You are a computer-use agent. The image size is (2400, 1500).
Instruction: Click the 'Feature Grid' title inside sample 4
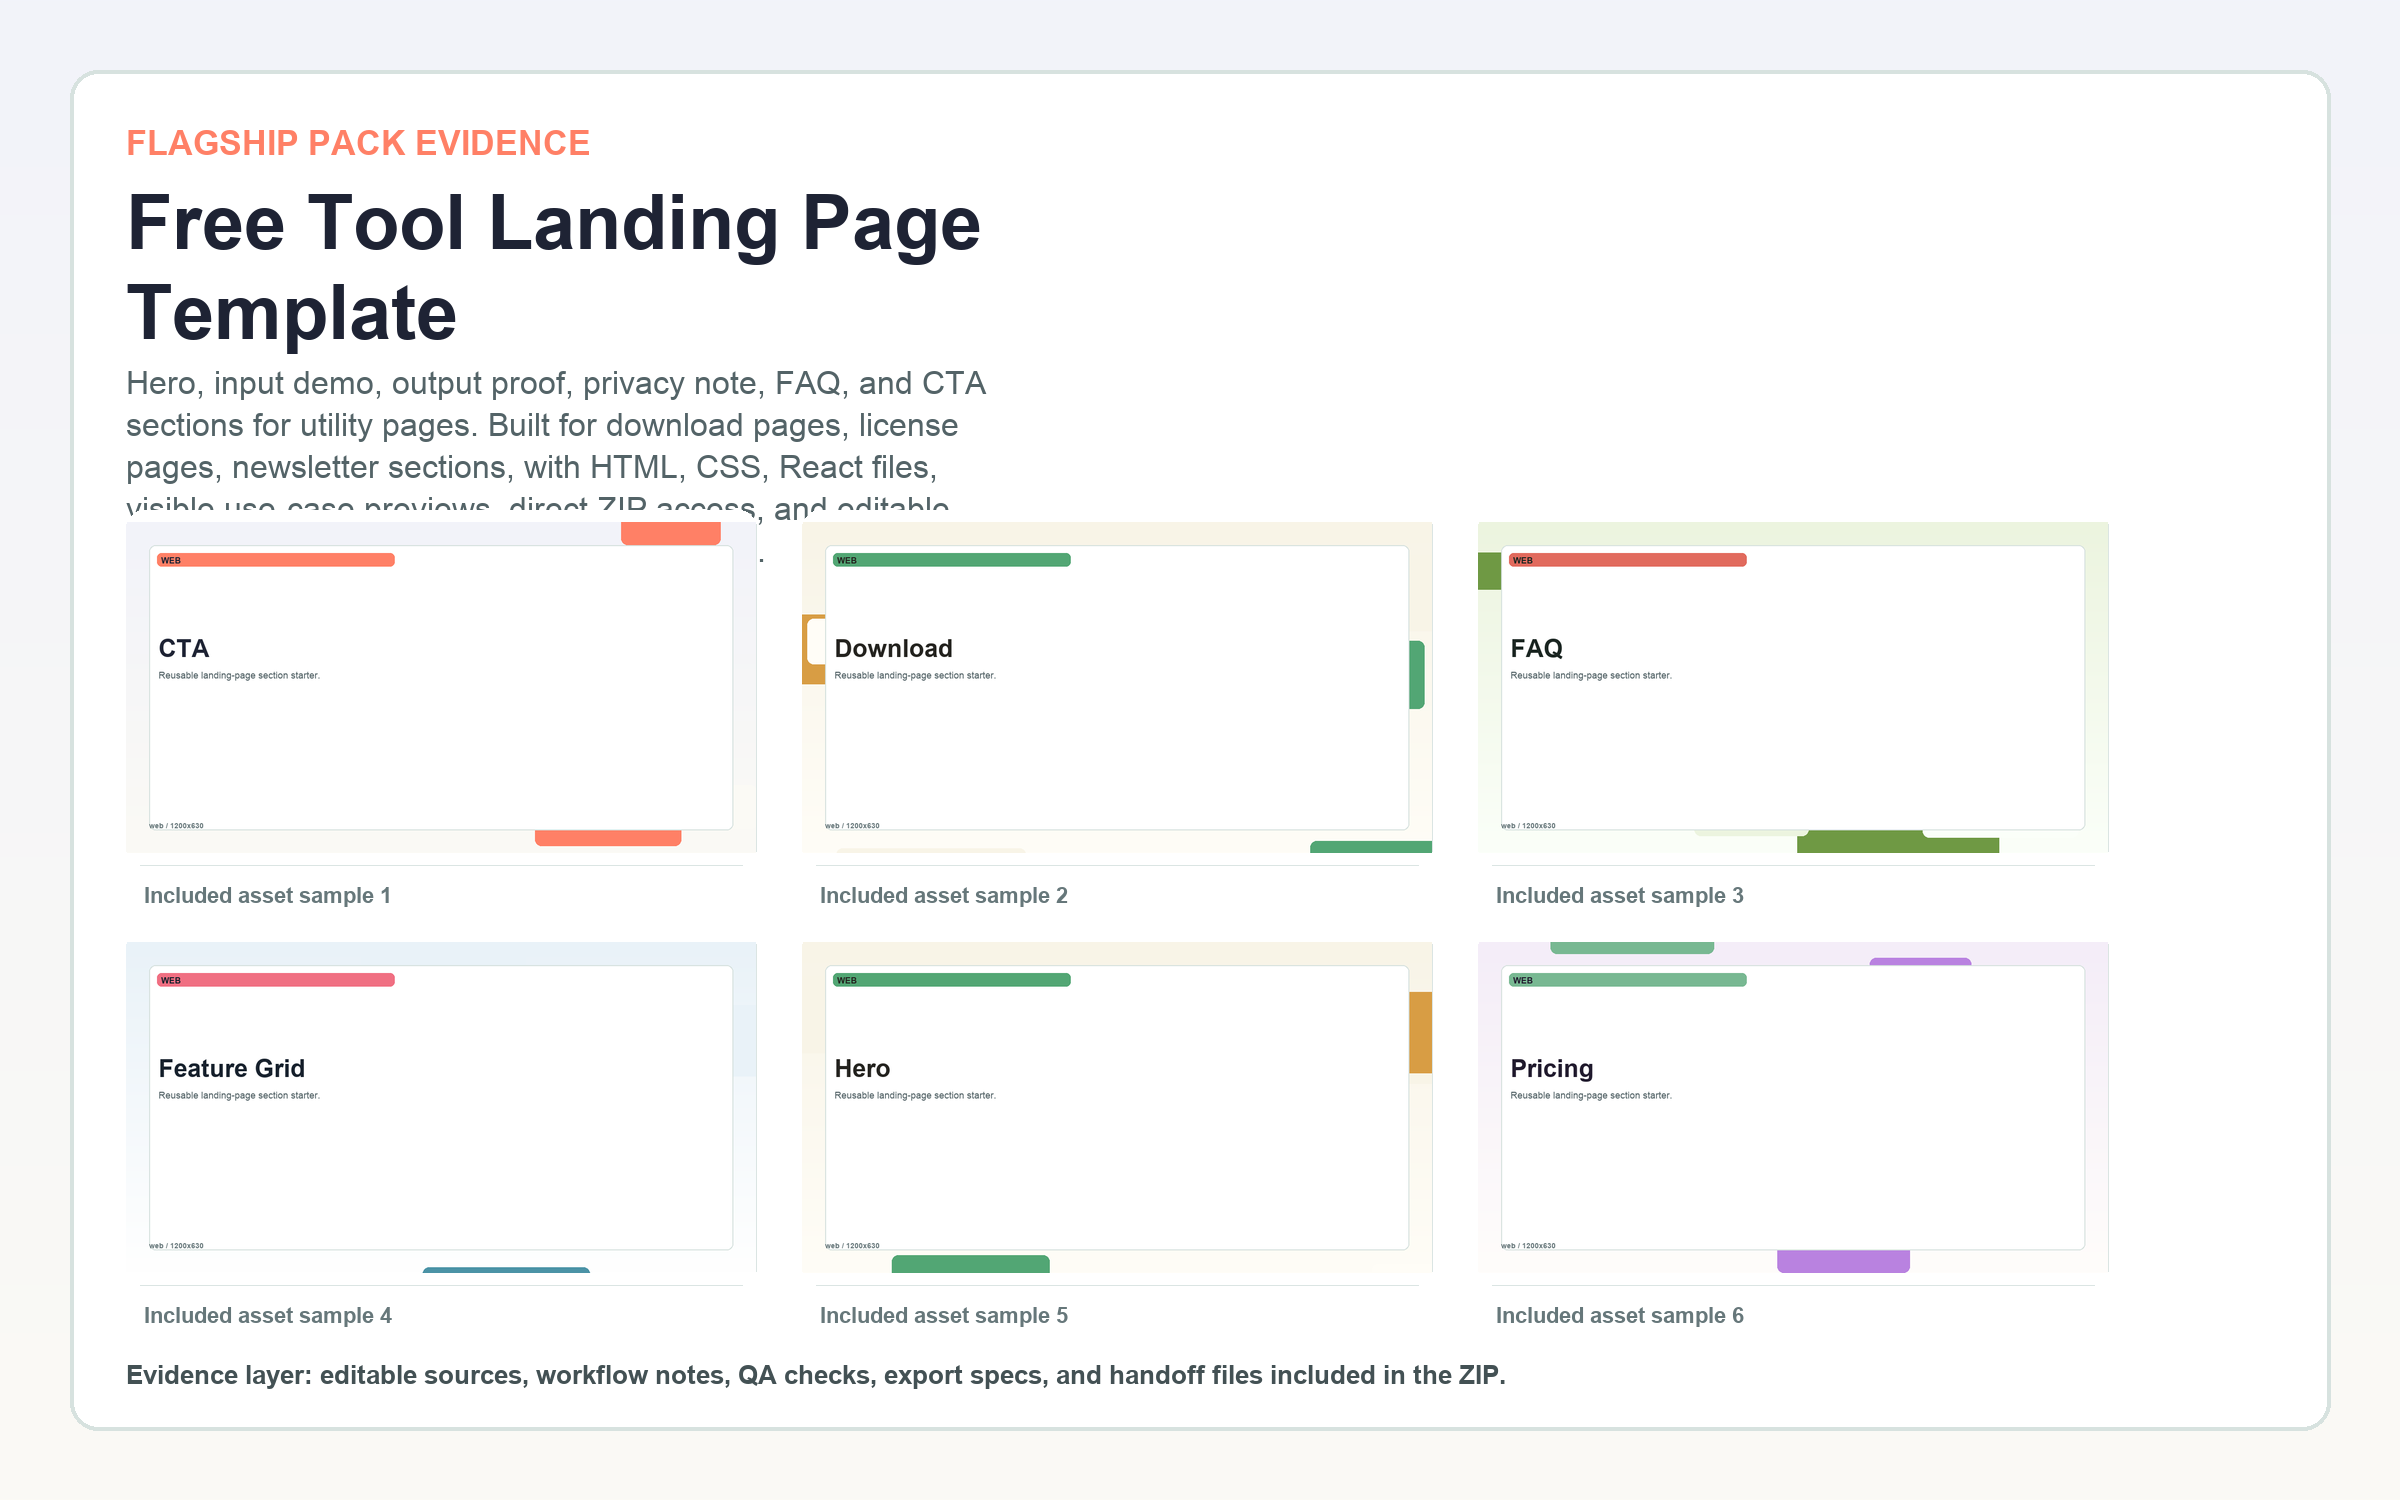pos(232,1068)
